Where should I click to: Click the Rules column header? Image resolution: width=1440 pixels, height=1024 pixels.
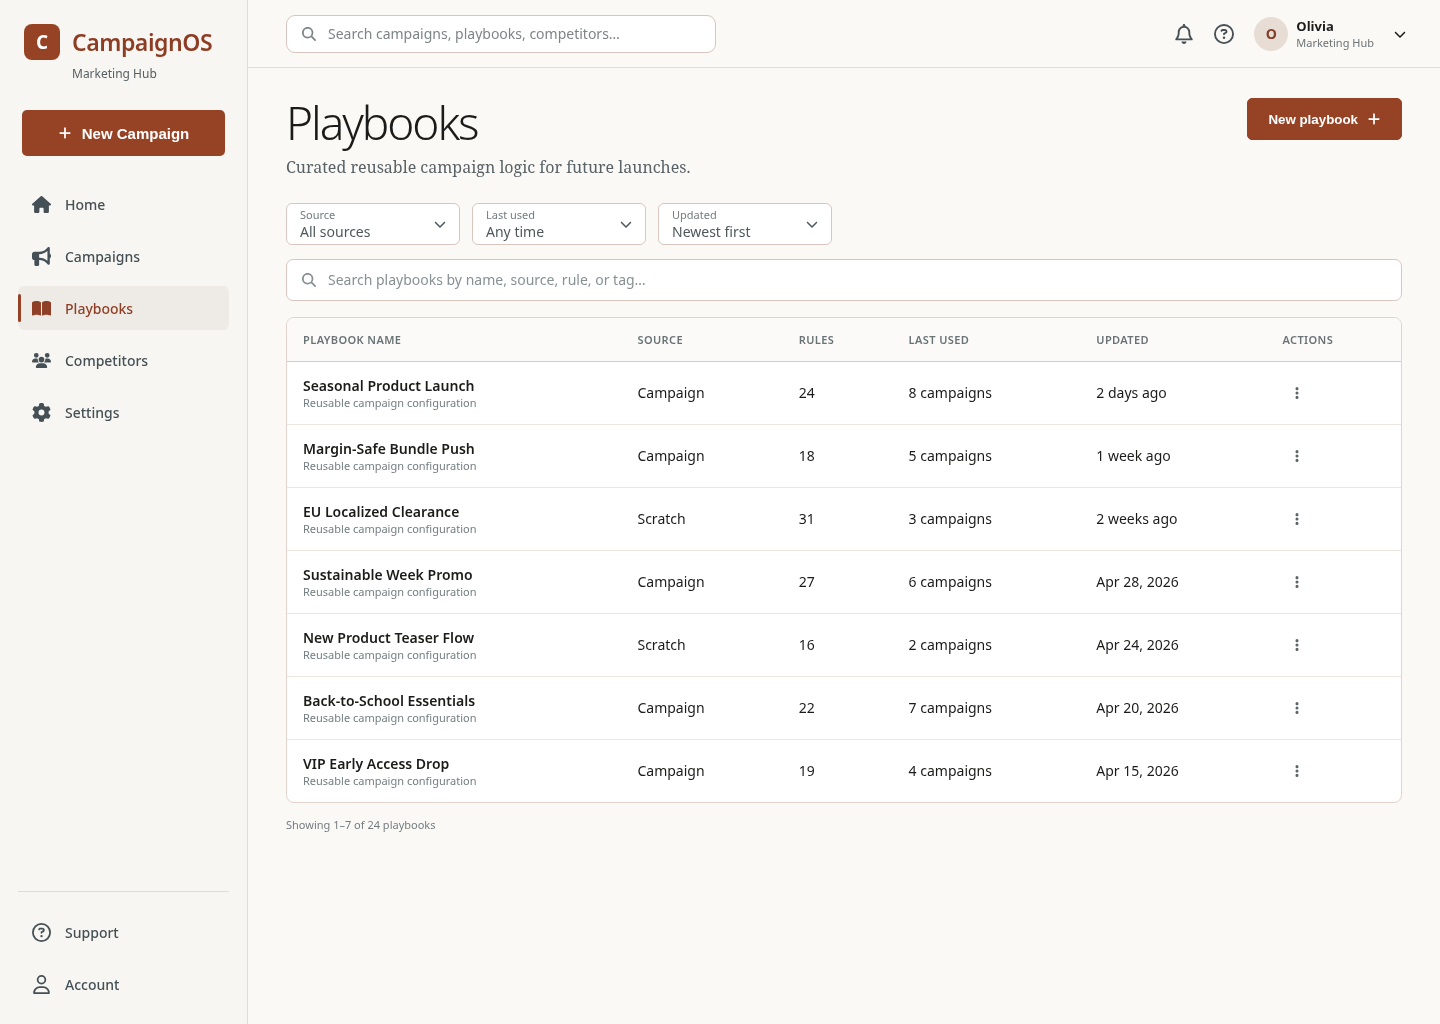816,340
